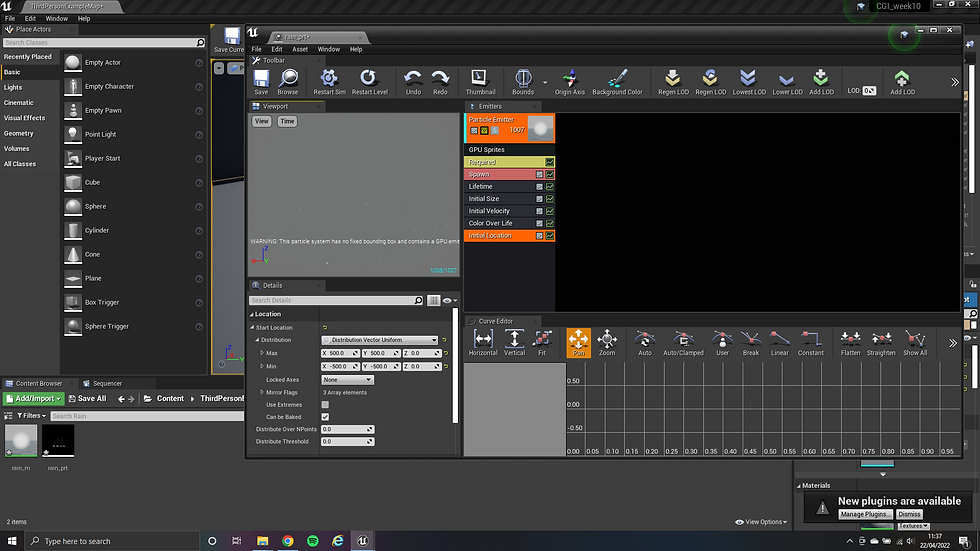Open Distribution Vector Uniform dropdown
980x551 pixels.
[x=380, y=340]
